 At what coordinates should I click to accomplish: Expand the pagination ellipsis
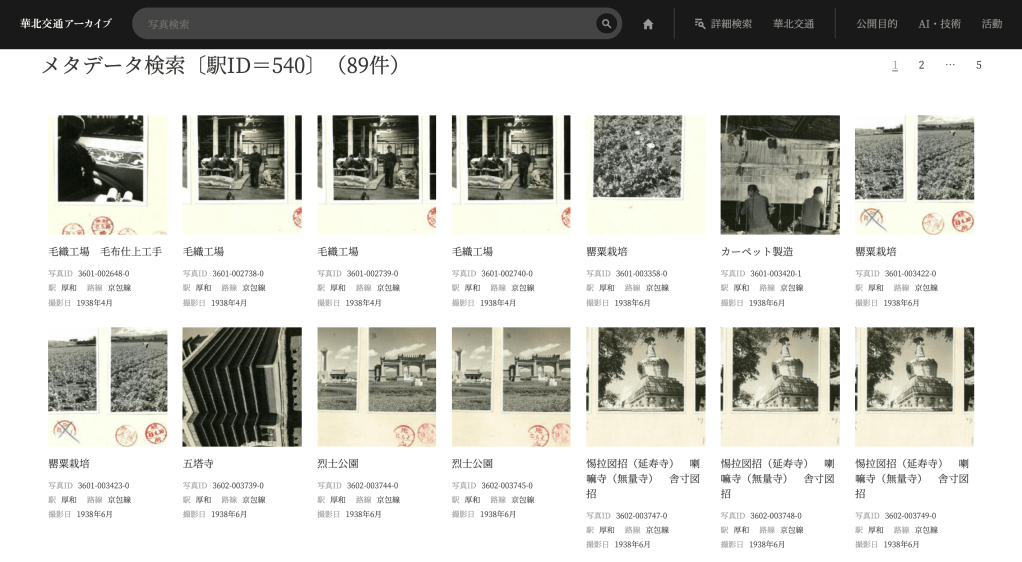[950, 65]
